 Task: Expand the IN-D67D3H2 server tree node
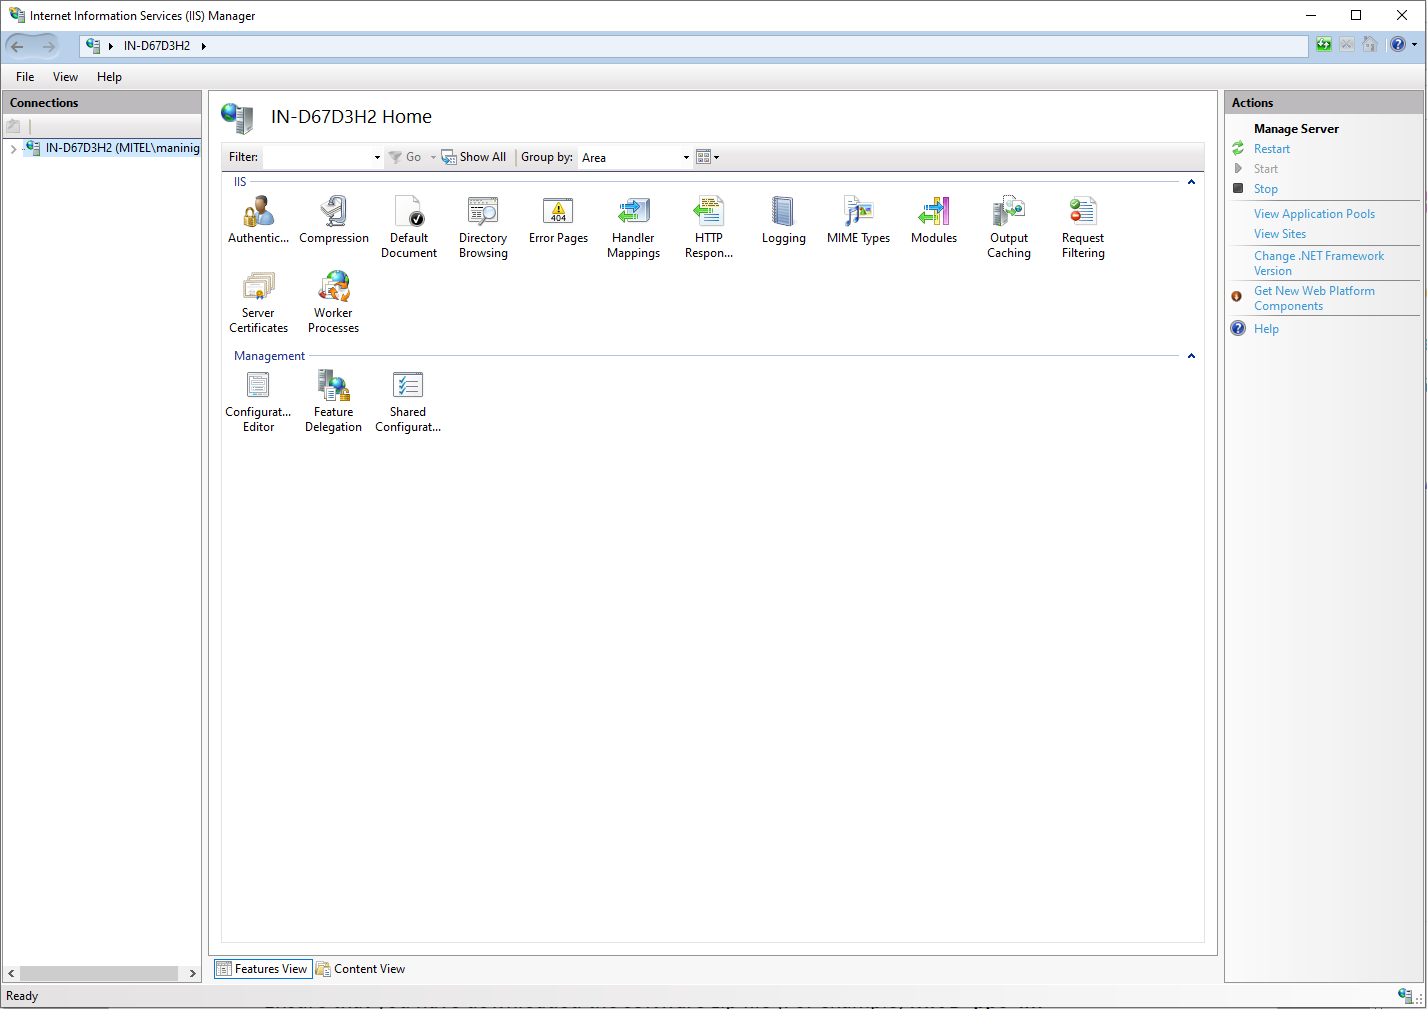click(13, 148)
